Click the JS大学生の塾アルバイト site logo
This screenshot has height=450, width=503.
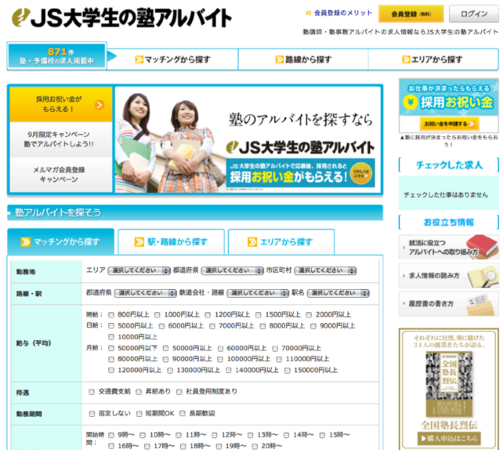pyautogui.click(x=122, y=18)
